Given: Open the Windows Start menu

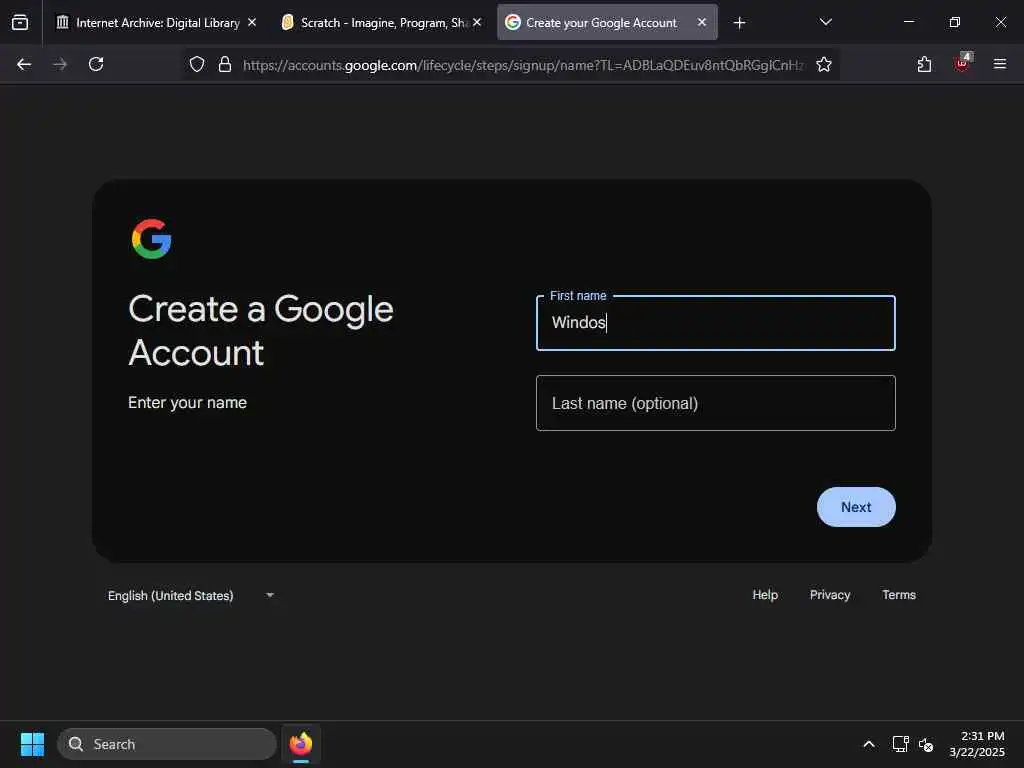Looking at the screenshot, I should click(x=32, y=744).
